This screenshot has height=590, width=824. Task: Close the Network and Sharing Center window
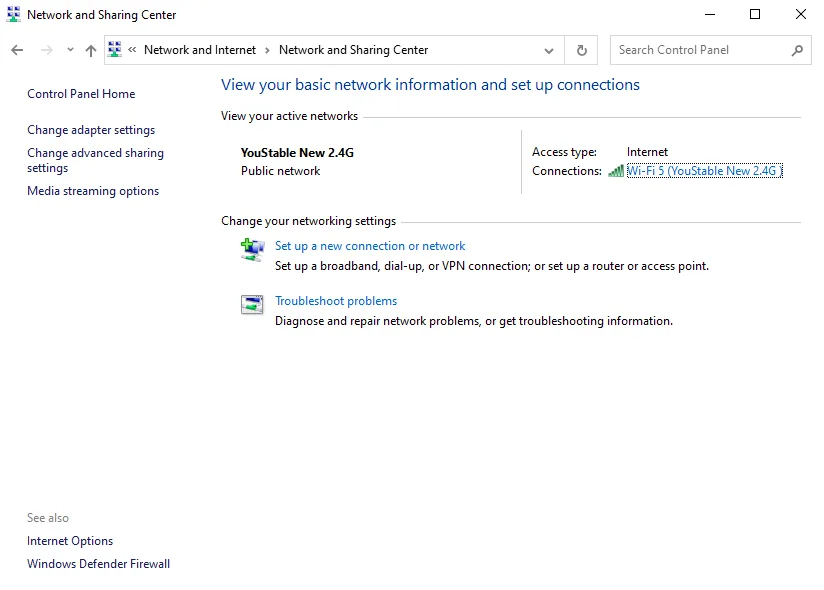coord(800,14)
